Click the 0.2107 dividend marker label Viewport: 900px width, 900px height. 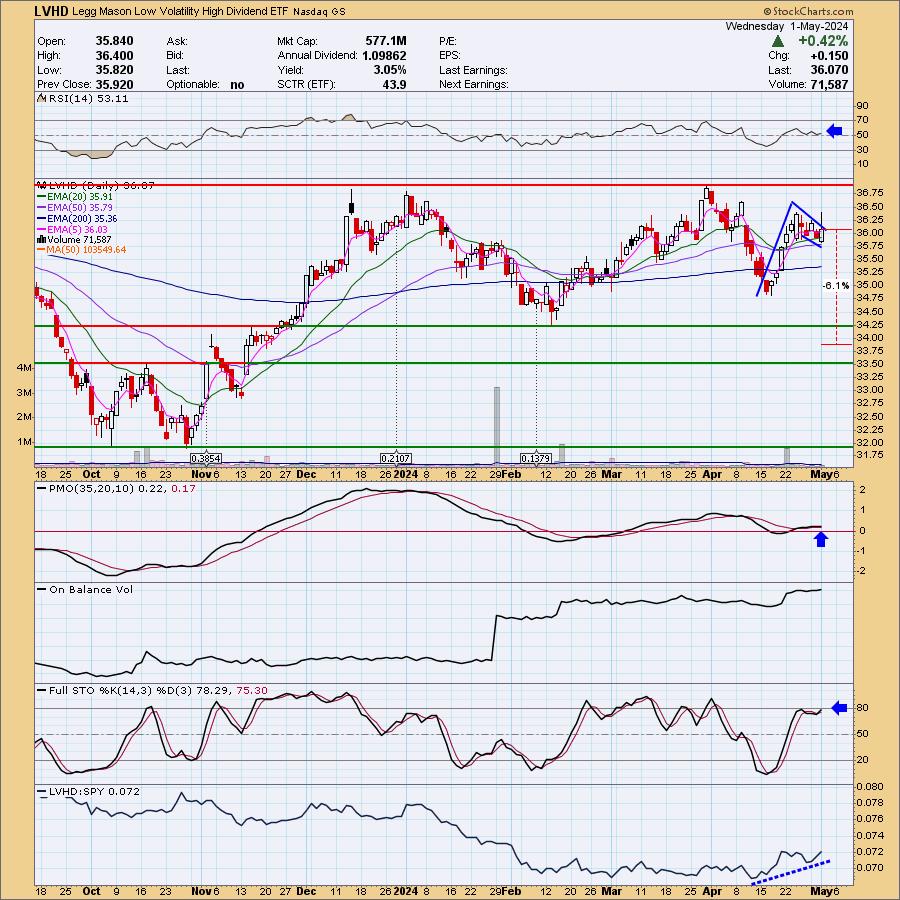[395, 459]
